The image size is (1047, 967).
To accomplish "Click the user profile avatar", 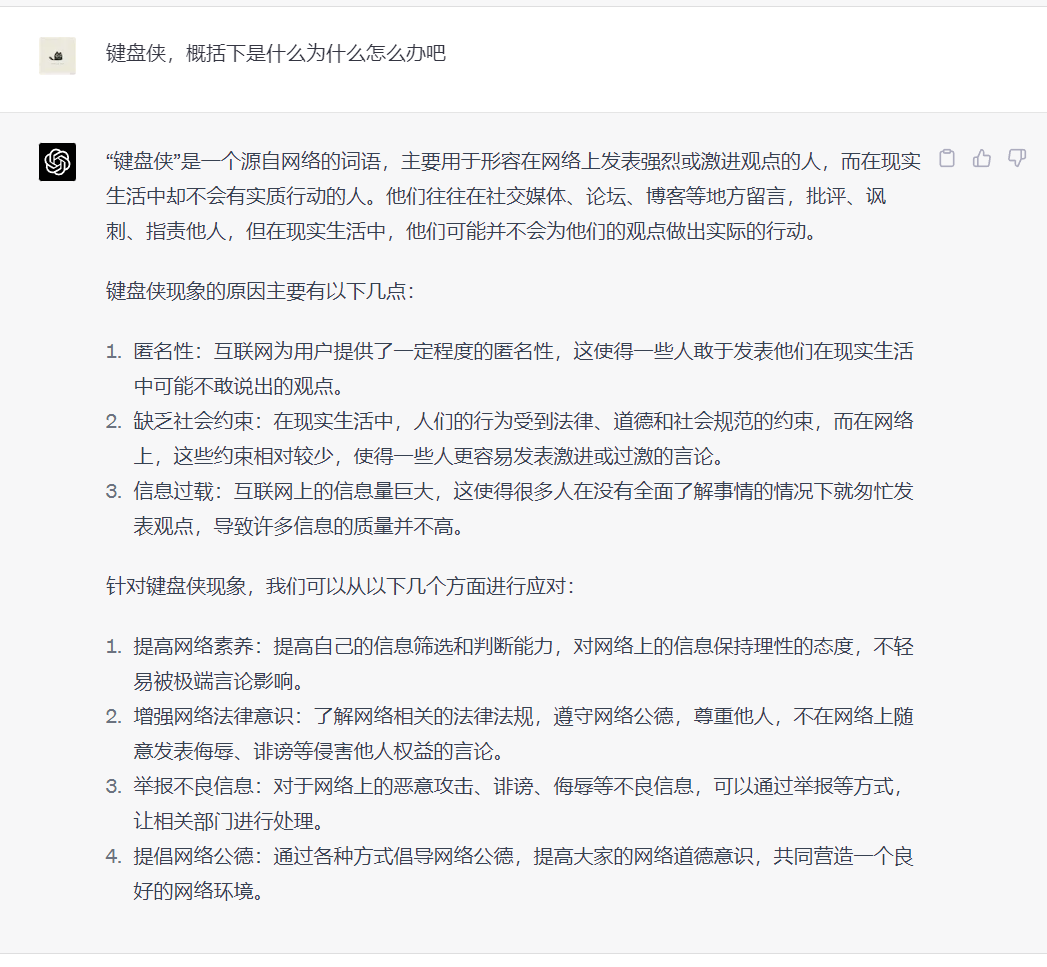I will (x=58, y=56).
